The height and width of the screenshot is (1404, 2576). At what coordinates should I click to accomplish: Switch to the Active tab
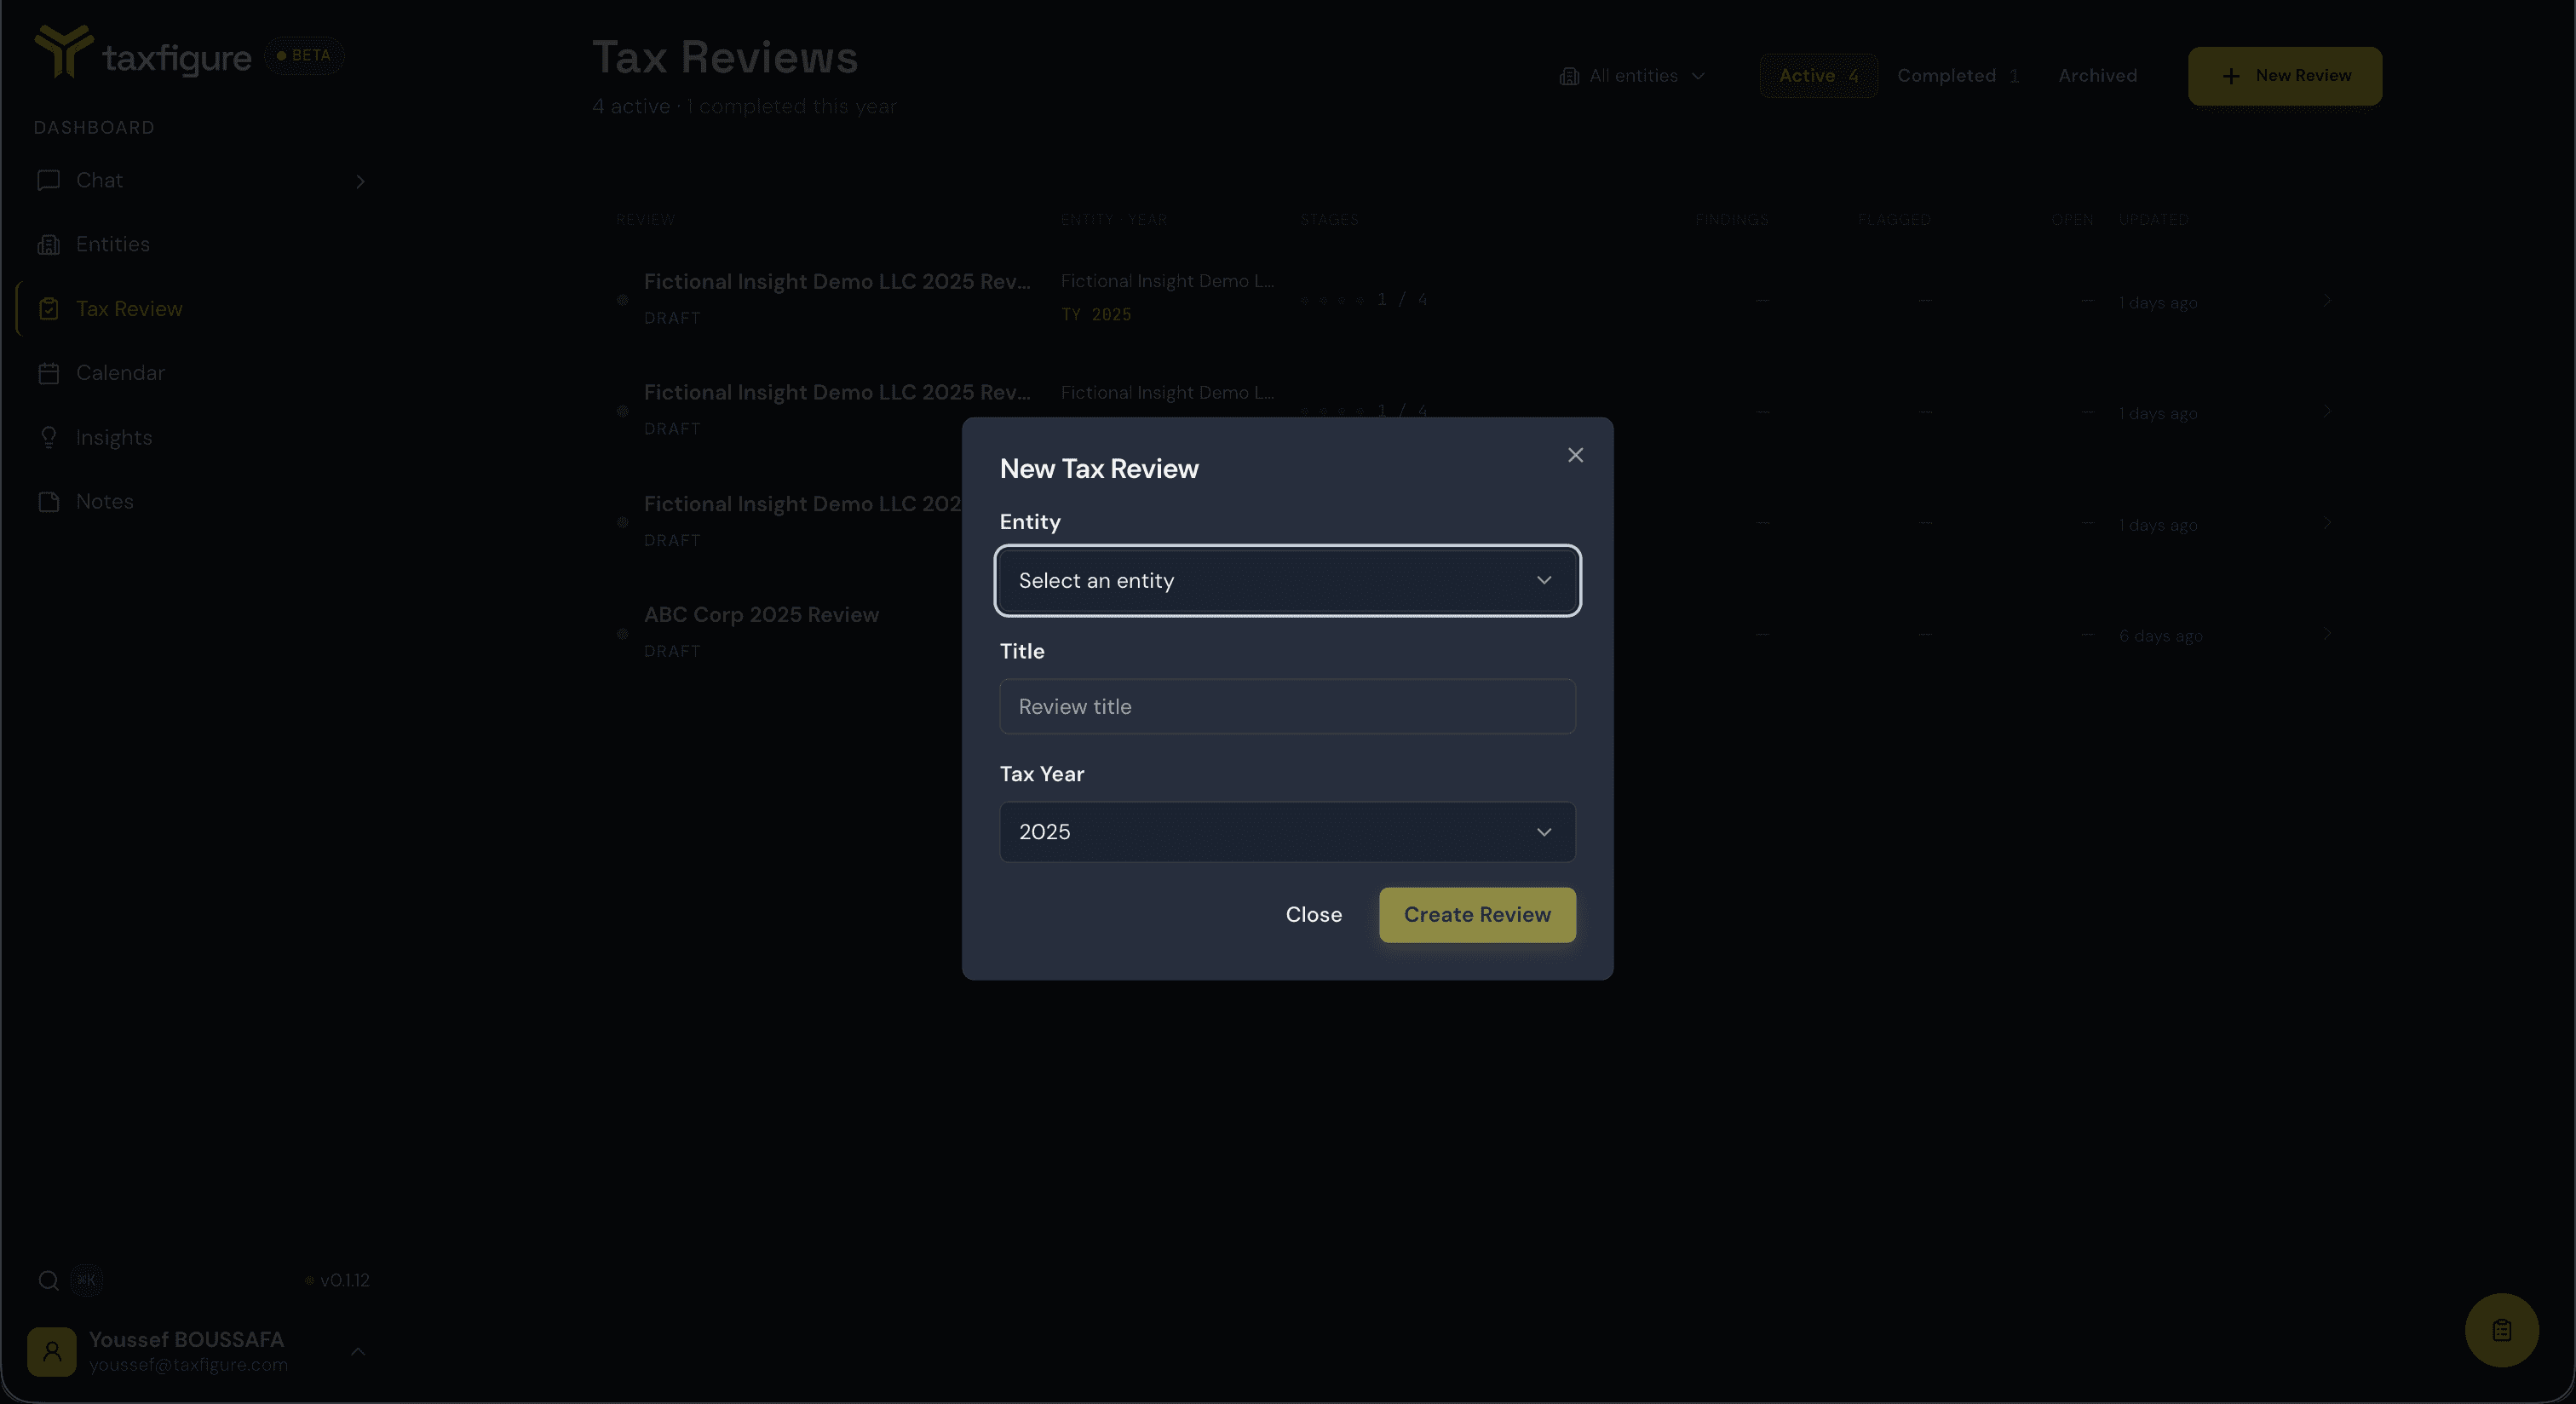point(1817,76)
